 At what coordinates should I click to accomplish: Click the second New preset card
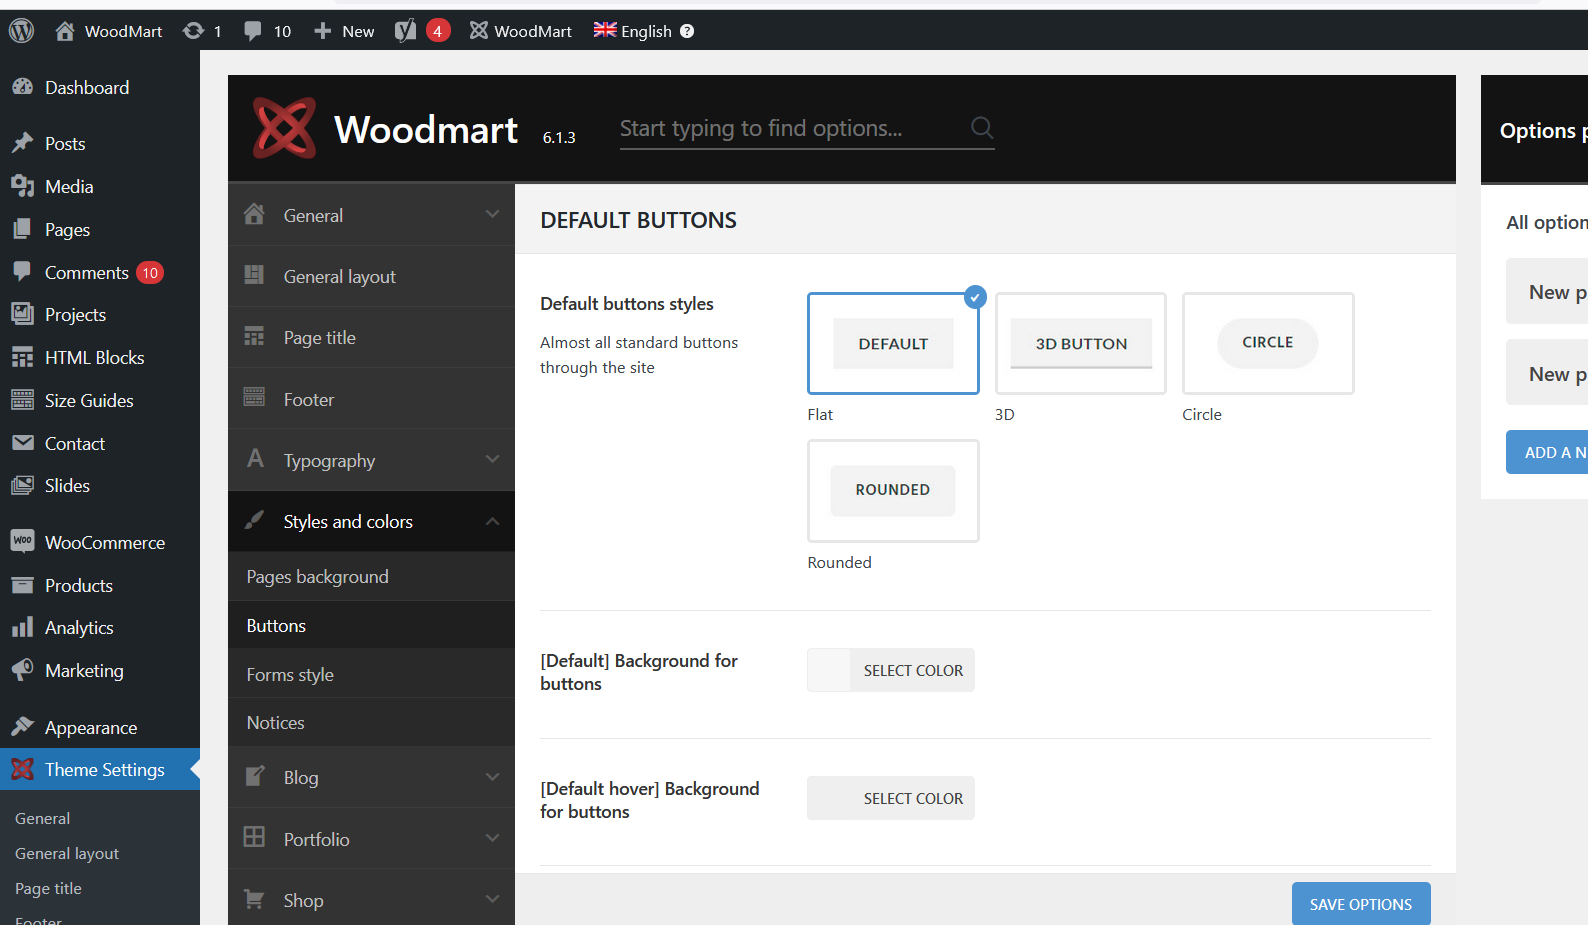pyautogui.click(x=1547, y=373)
